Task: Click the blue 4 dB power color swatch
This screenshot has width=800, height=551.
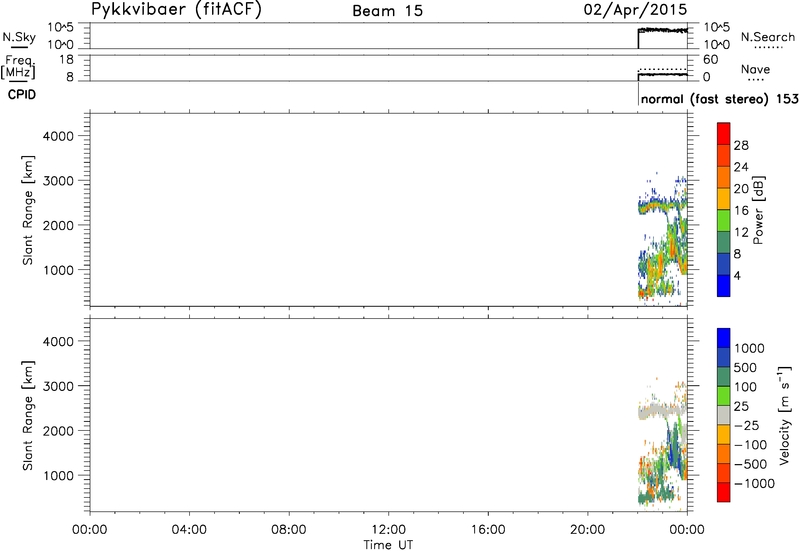Action: [723, 286]
